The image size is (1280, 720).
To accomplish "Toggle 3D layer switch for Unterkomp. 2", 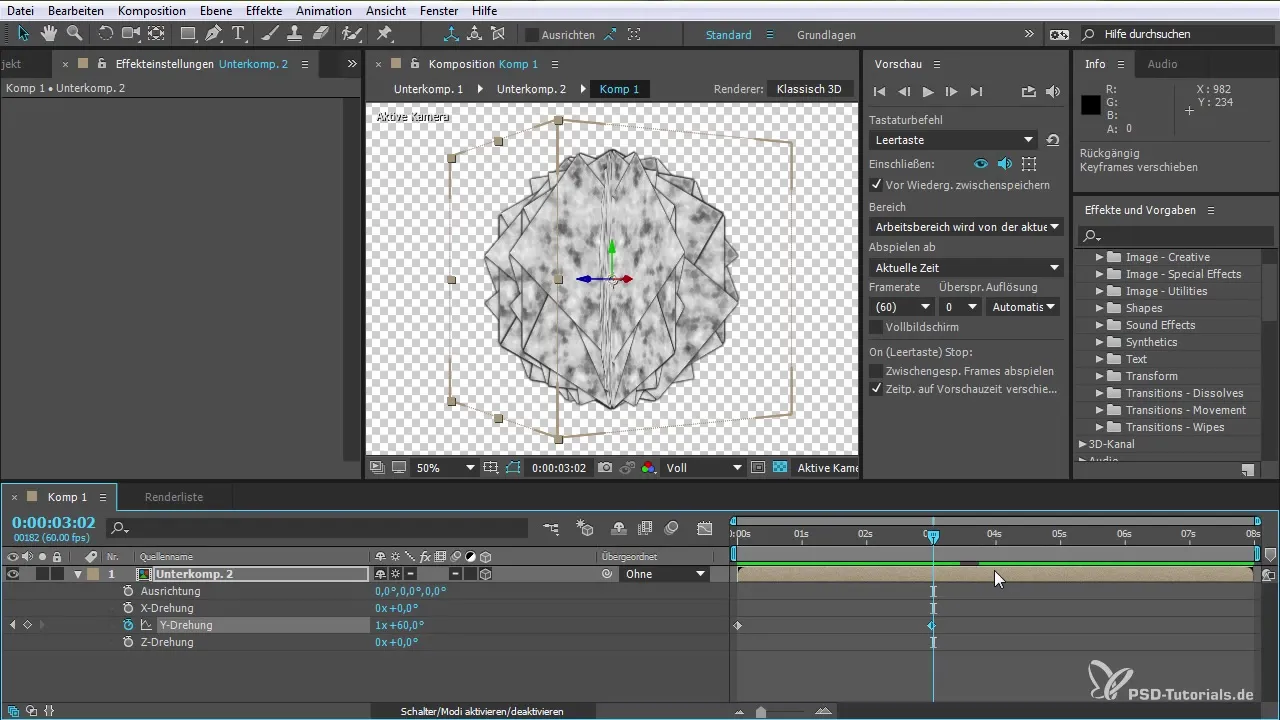I will tap(485, 575).
